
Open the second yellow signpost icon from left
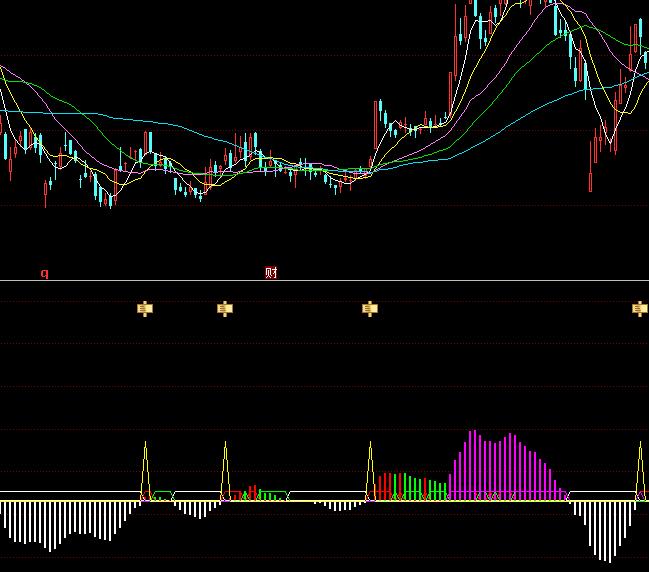click(225, 309)
